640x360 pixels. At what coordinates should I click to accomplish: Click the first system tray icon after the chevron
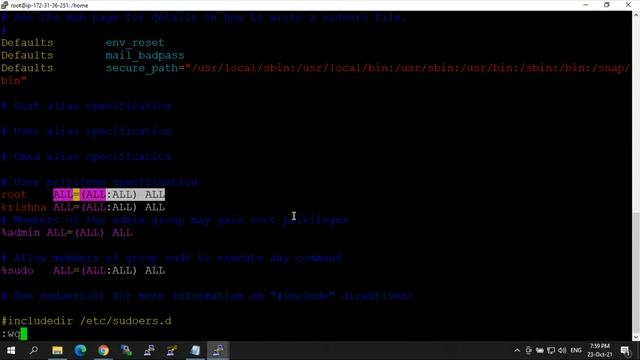pyautogui.click(x=529, y=350)
